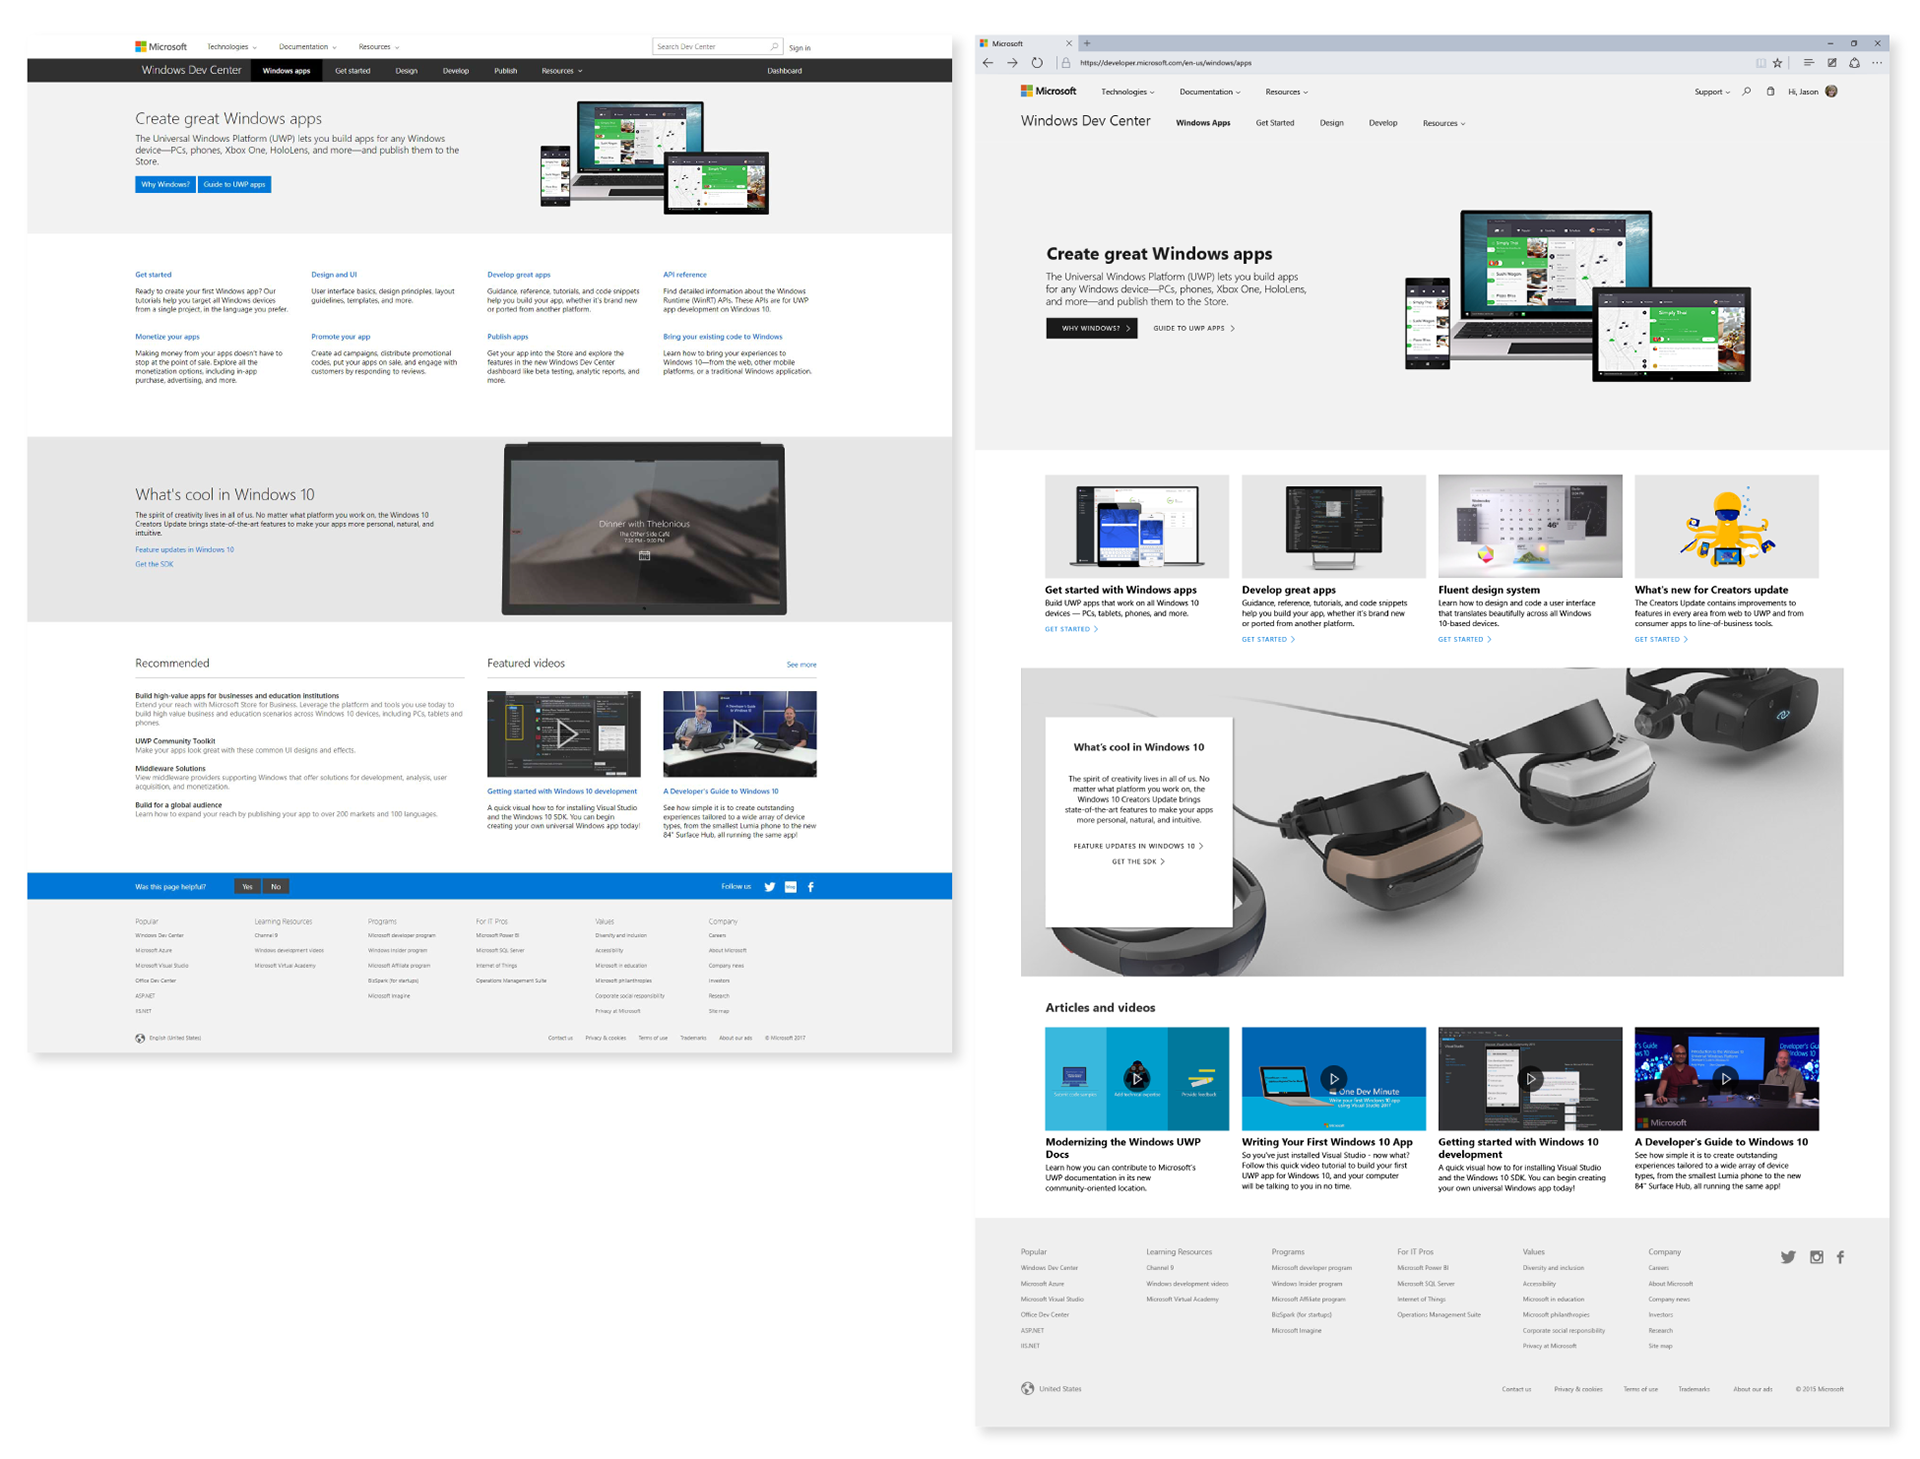Expand Resources dropdown in right top header
1920x1459 pixels.
pyautogui.click(x=1286, y=92)
